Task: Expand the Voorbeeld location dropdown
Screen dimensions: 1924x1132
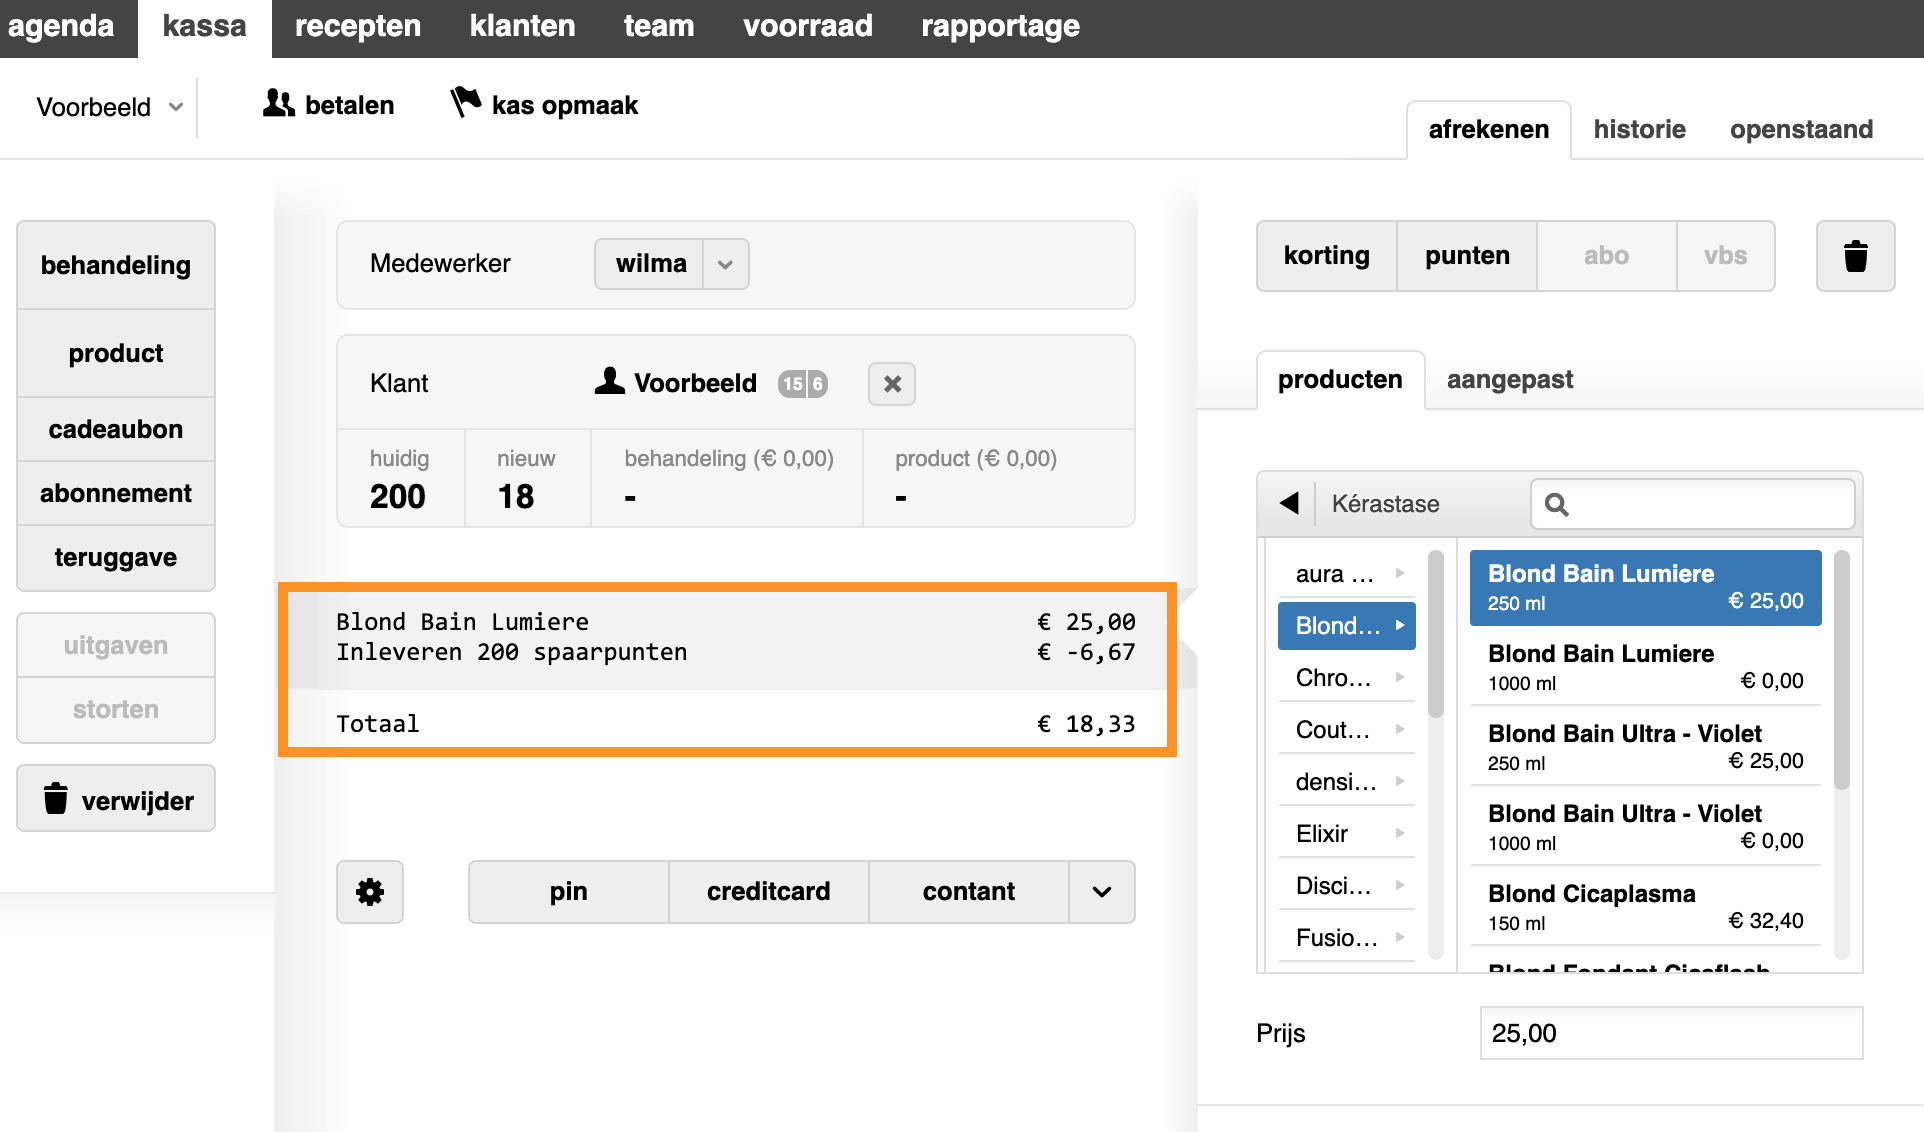Action: click(110, 107)
